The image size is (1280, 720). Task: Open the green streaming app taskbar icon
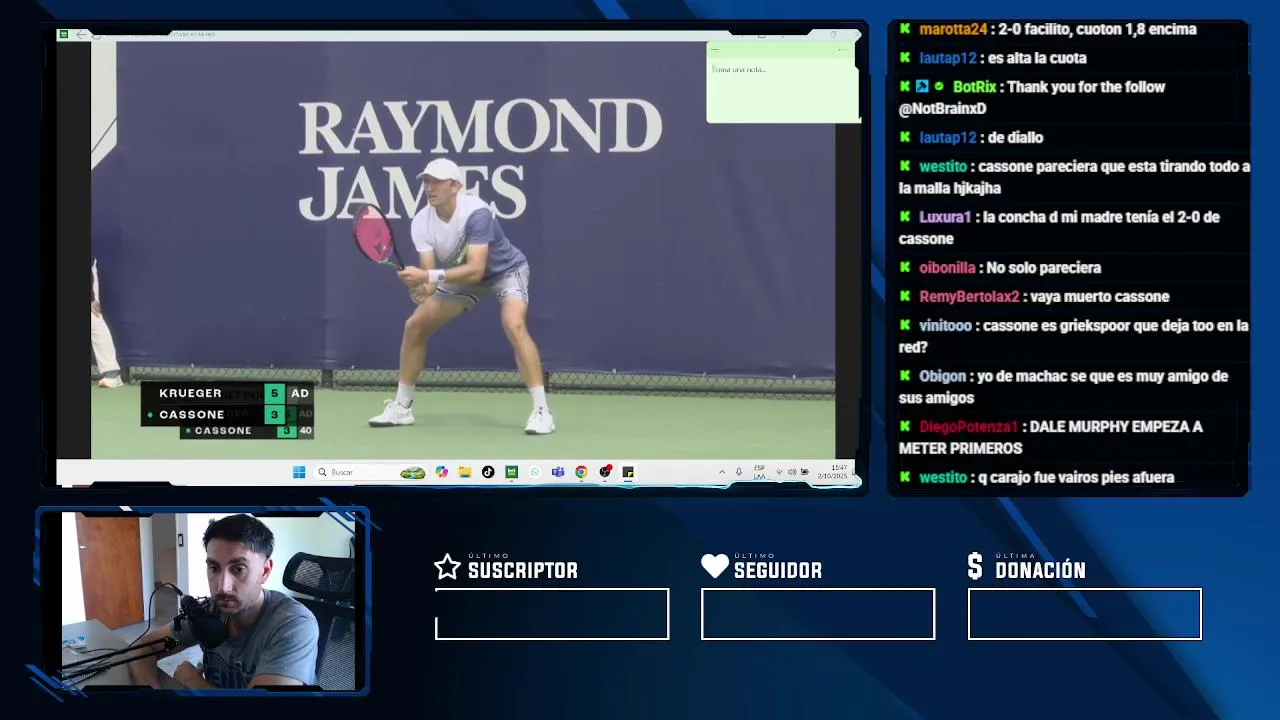(x=511, y=472)
